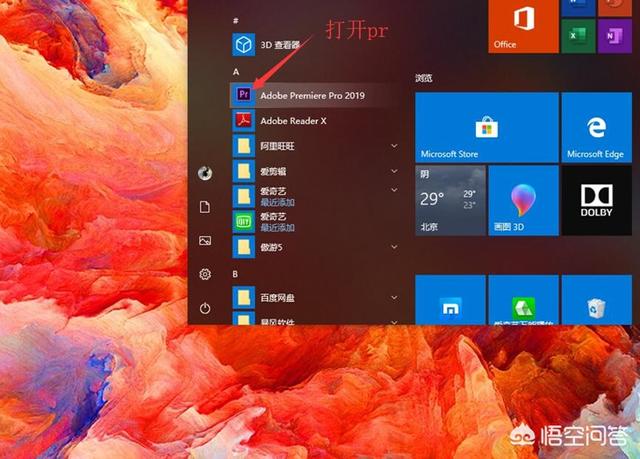This screenshot has width=640, height=459.
Task: Open the 北京 weather tile
Action: click(451, 200)
